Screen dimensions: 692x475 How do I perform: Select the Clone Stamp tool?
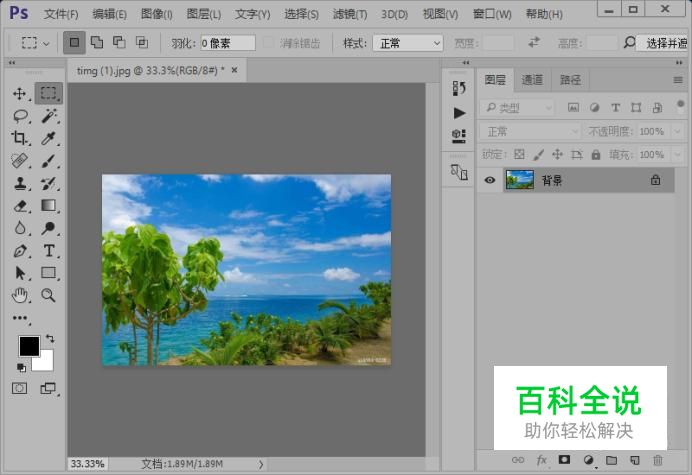point(20,184)
